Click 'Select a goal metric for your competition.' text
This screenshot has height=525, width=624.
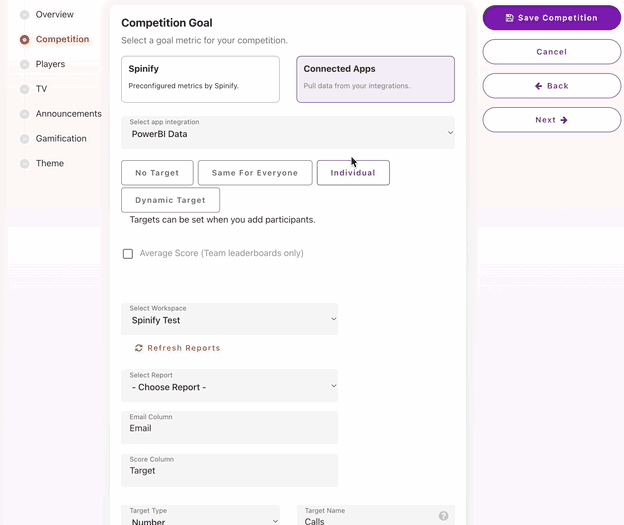[x=204, y=40]
